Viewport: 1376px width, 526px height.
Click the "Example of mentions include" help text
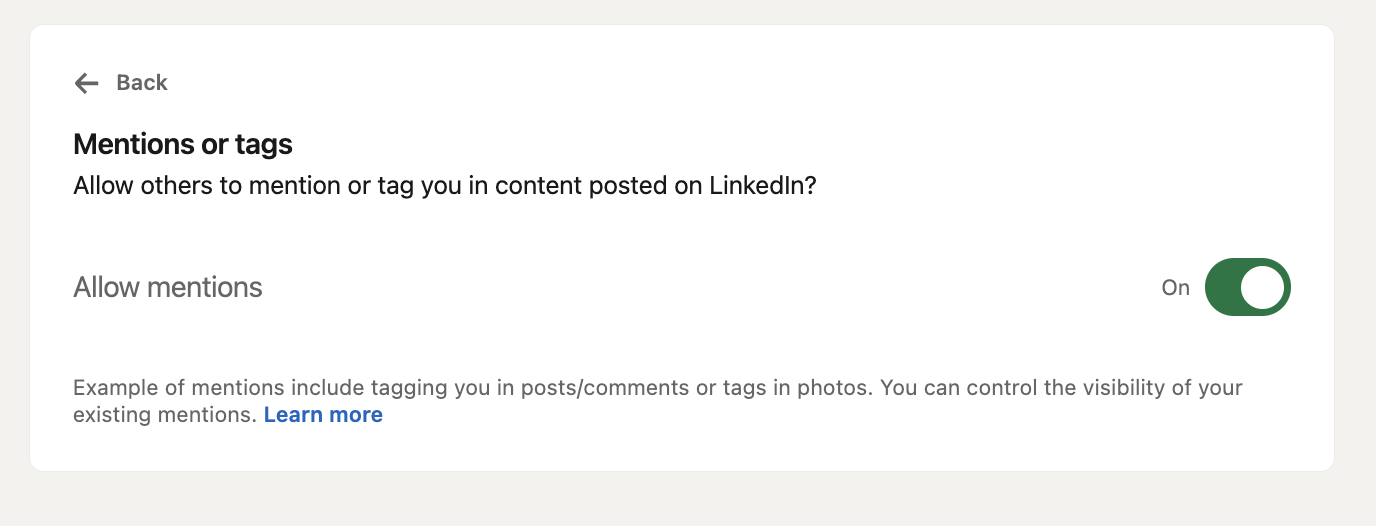click(x=200, y=388)
